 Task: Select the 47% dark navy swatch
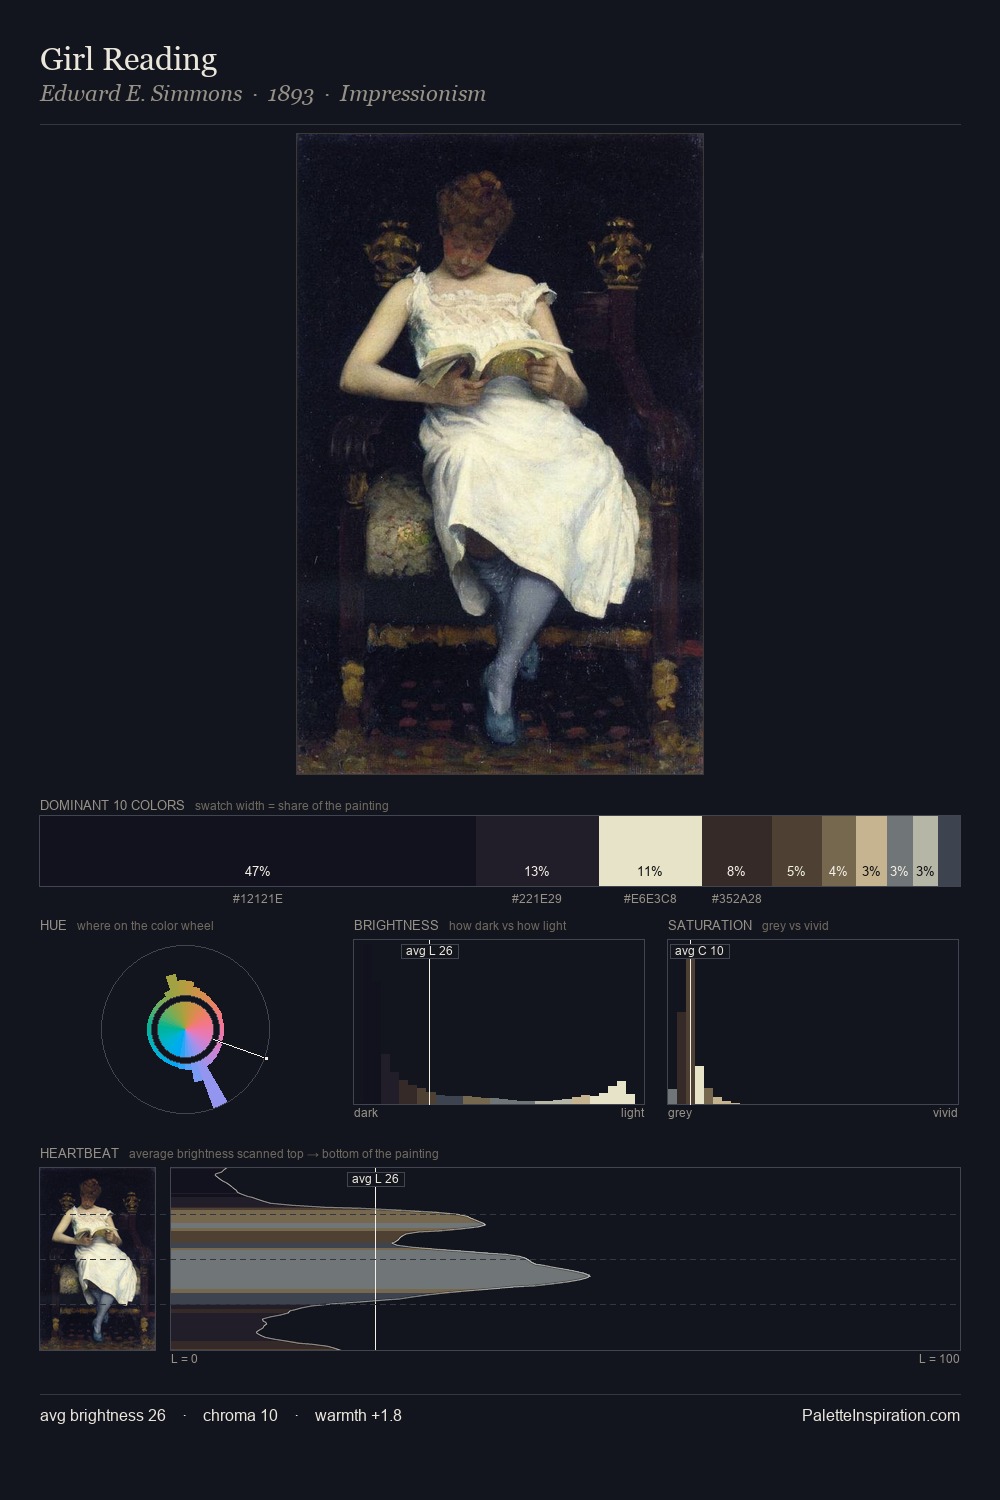[x=258, y=851]
